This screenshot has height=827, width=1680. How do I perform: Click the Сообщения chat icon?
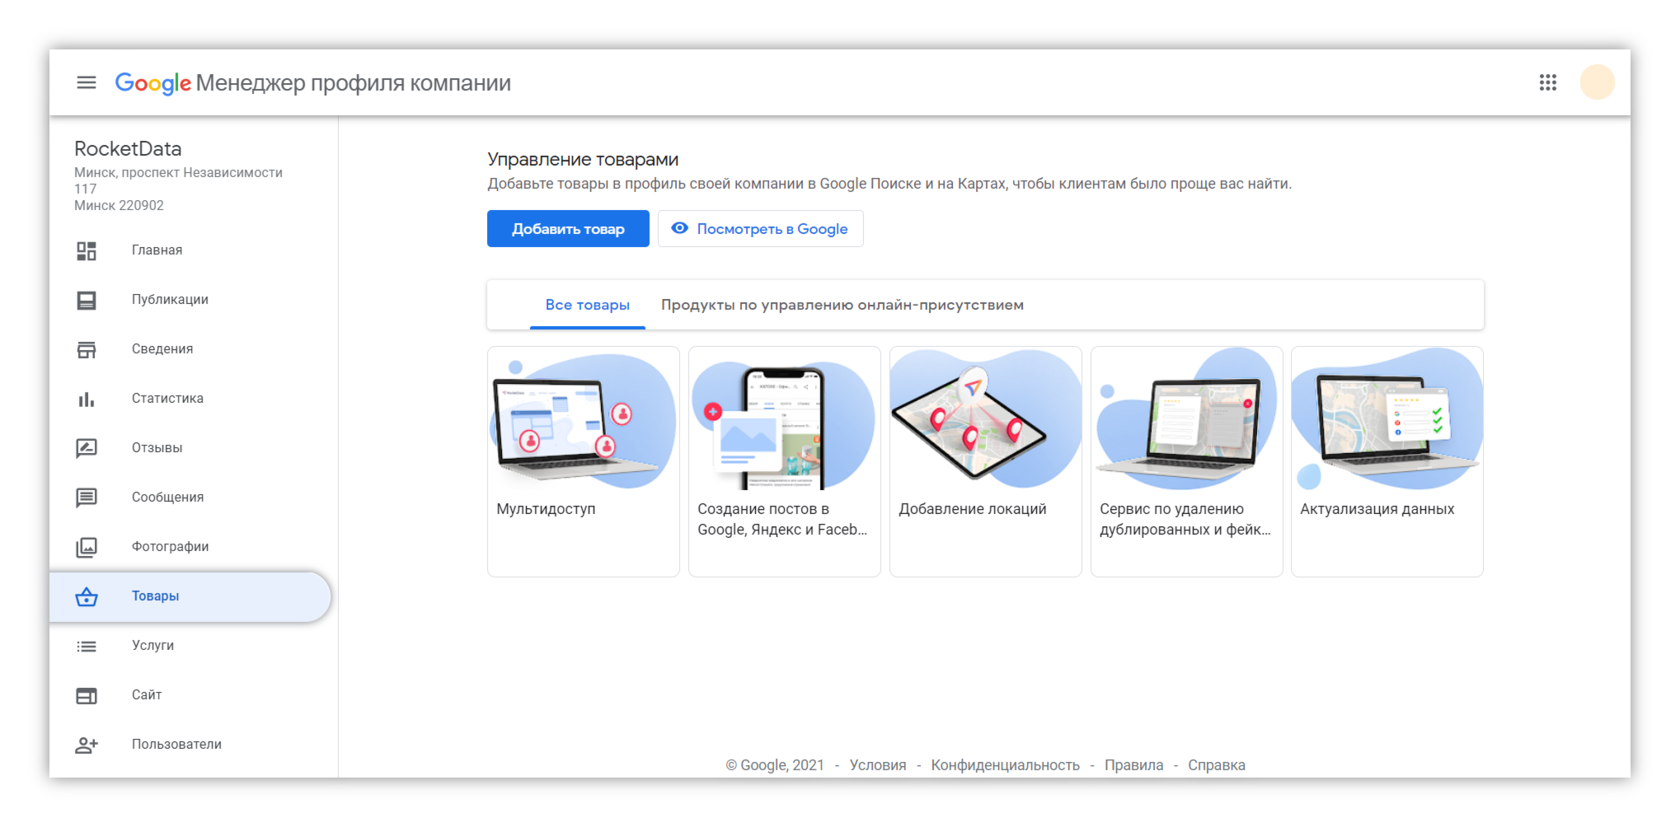(87, 498)
